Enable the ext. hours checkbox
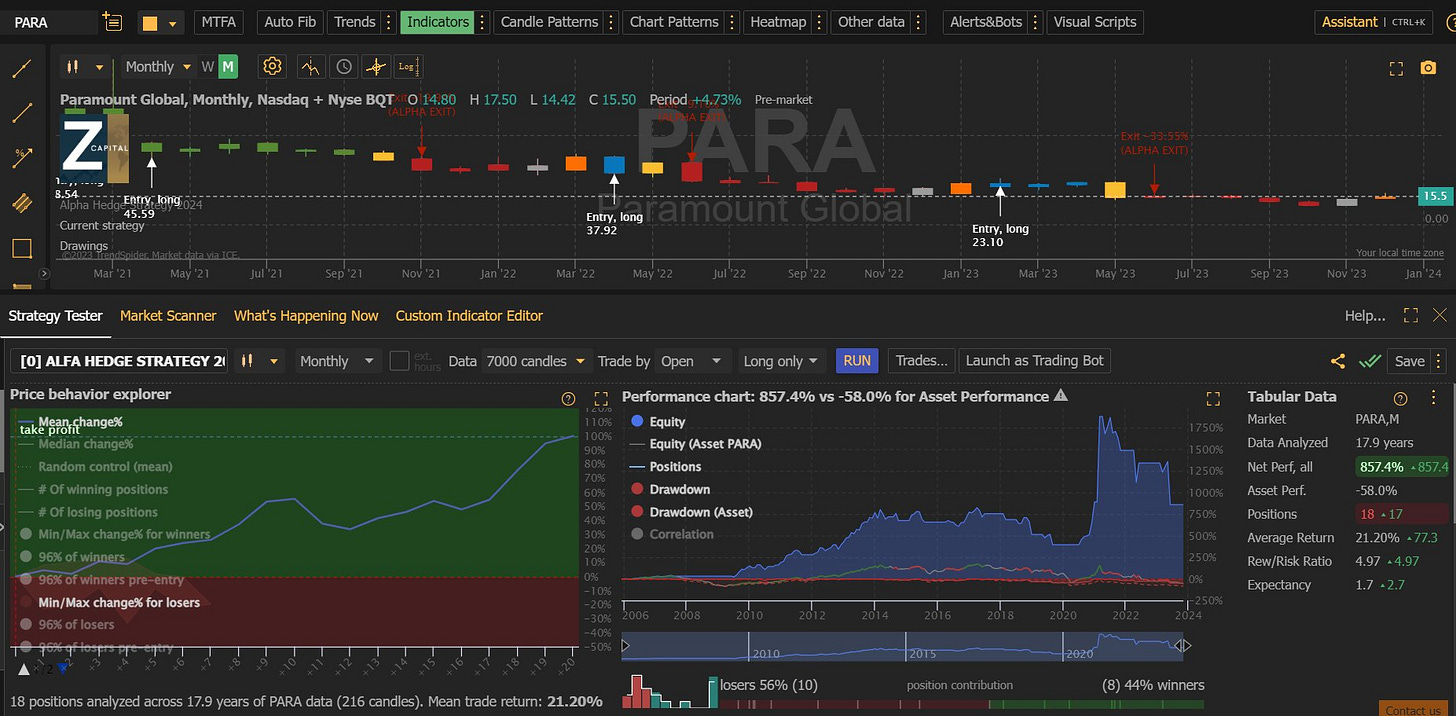This screenshot has height=716, width=1456. 399,361
